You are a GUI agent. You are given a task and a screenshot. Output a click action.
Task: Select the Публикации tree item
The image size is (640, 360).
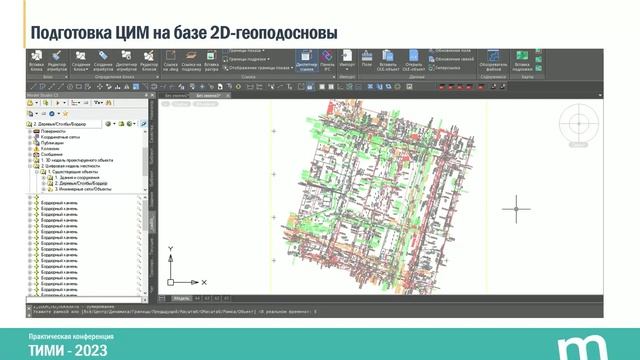(x=52, y=143)
